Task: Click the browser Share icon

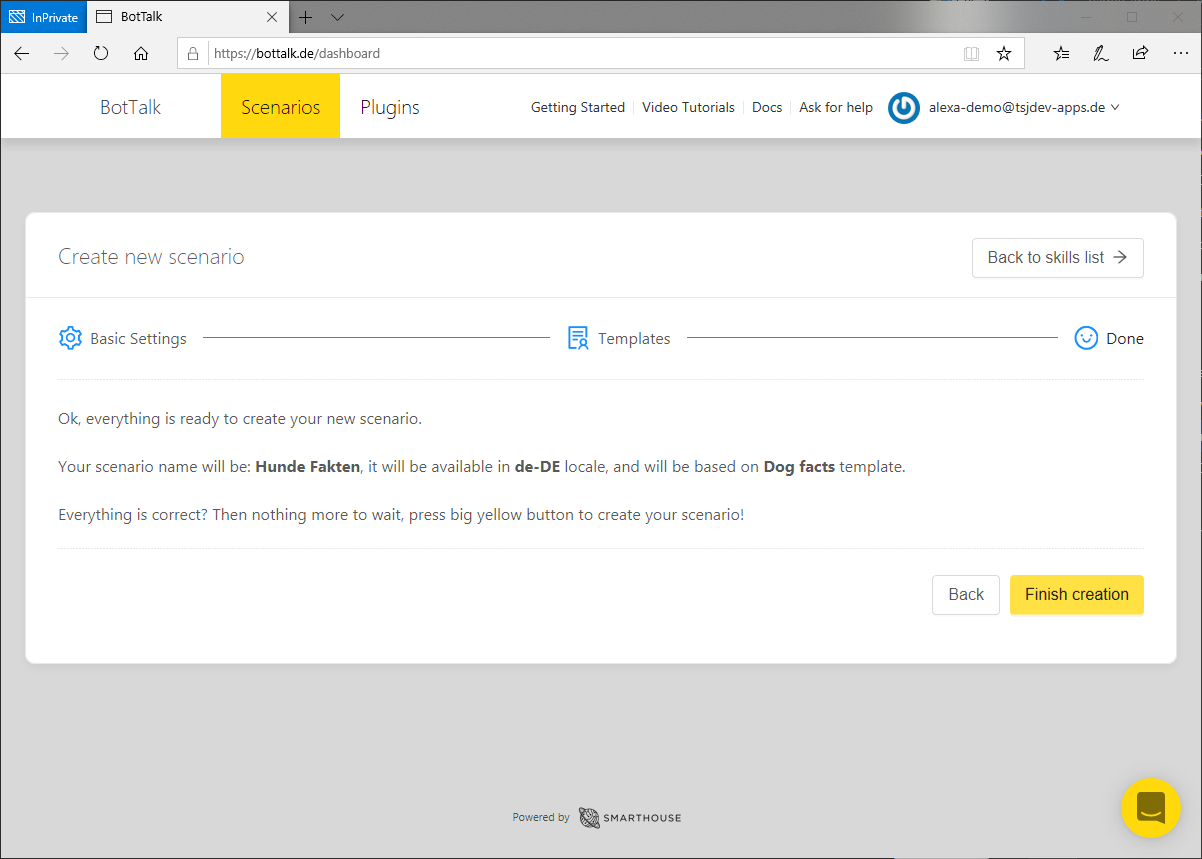Action: click(1140, 54)
